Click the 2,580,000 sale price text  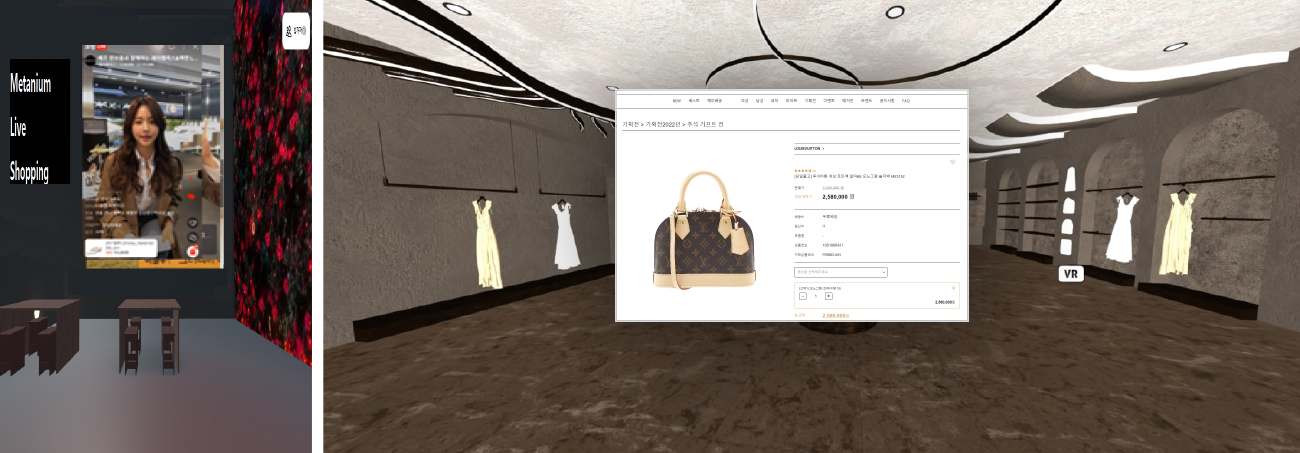tap(837, 197)
